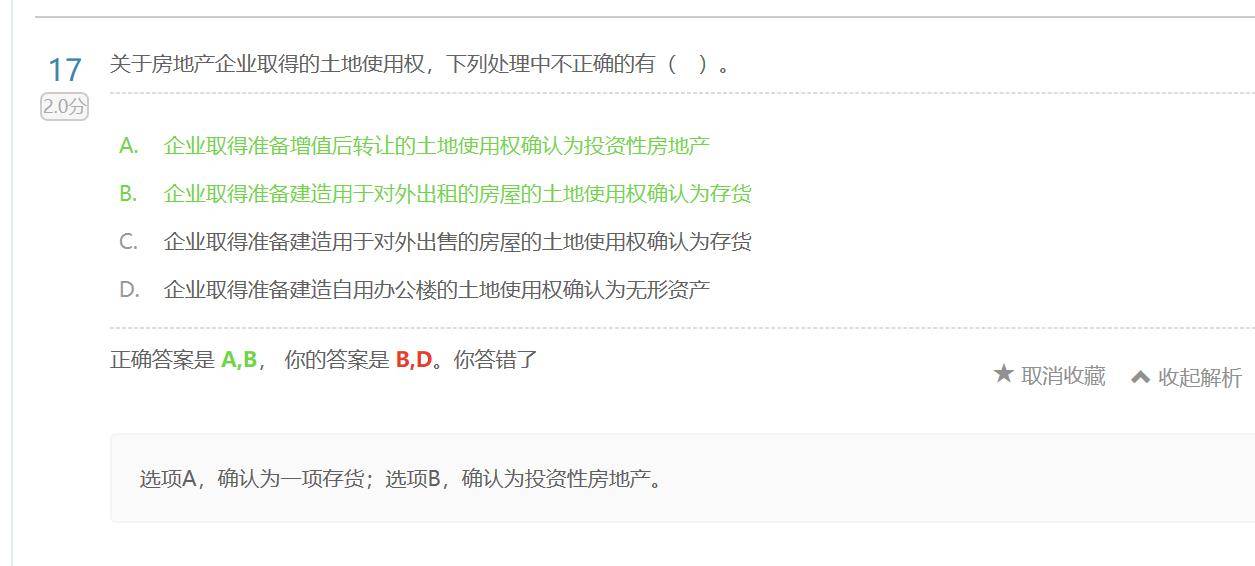The width and height of the screenshot is (1255, 566).
Task: Click the up chevron icon beside 收起解析
Action: pos(1140,377)
